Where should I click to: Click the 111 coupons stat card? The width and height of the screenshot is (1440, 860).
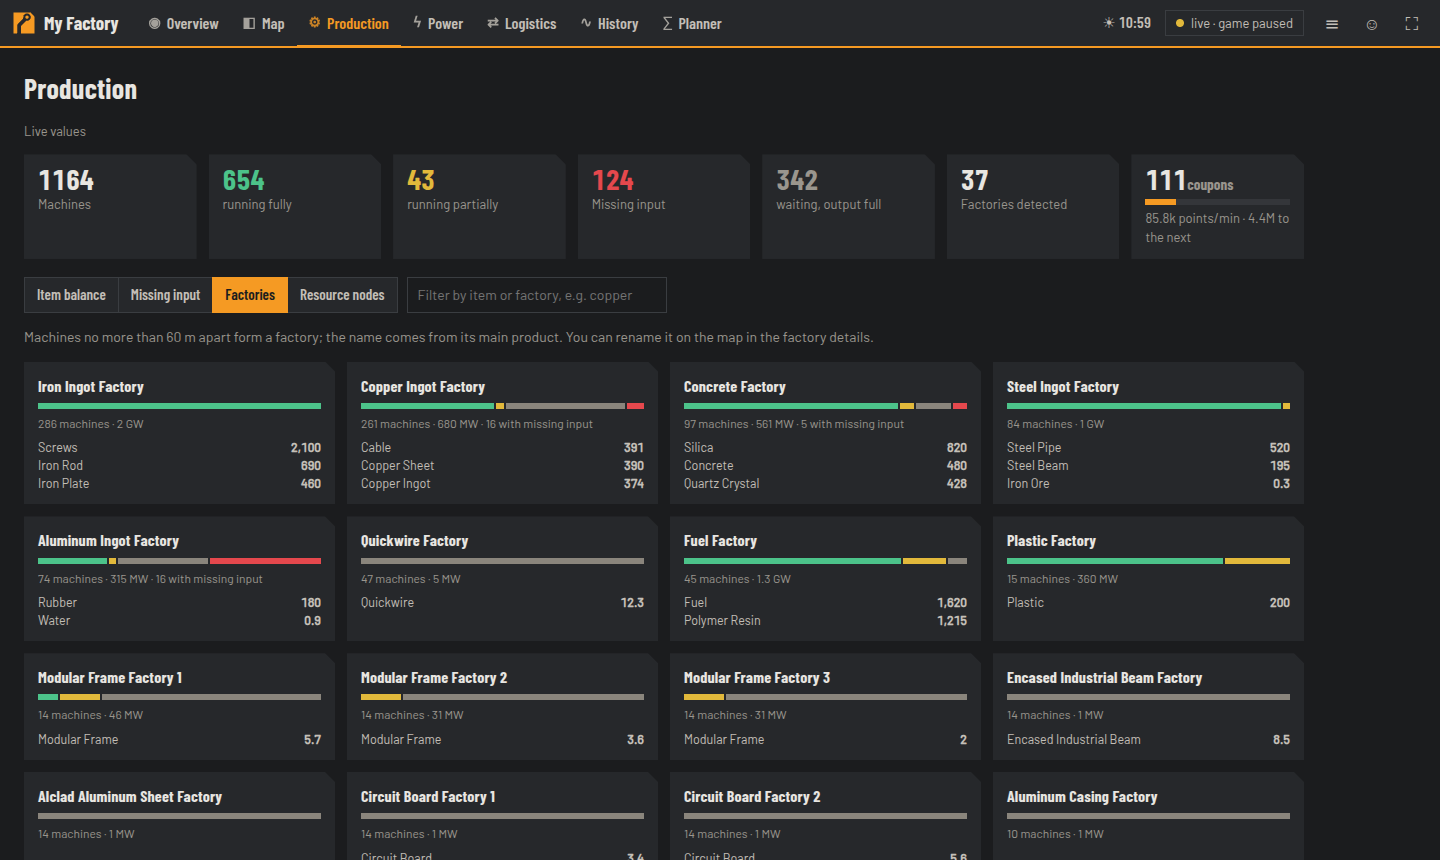1217,206
